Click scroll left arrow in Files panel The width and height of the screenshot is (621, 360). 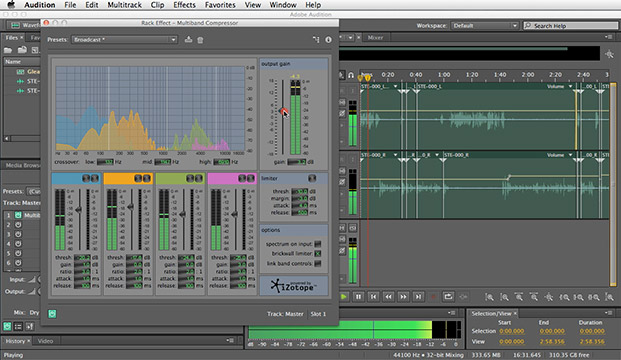pyautogui.click(x=7, y=138)
